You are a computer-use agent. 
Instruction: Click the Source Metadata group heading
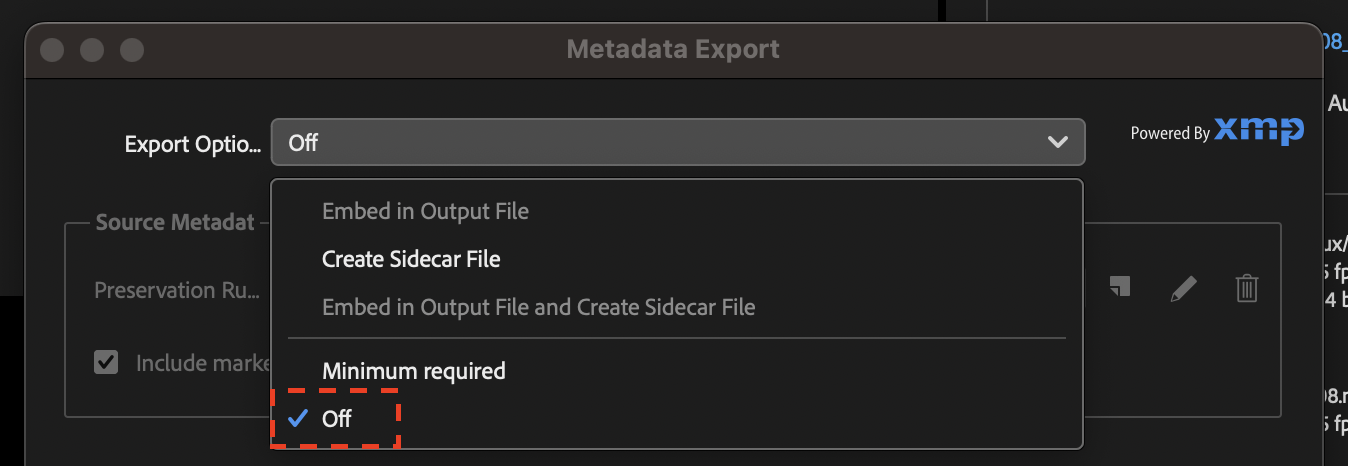tap(175, 223)
